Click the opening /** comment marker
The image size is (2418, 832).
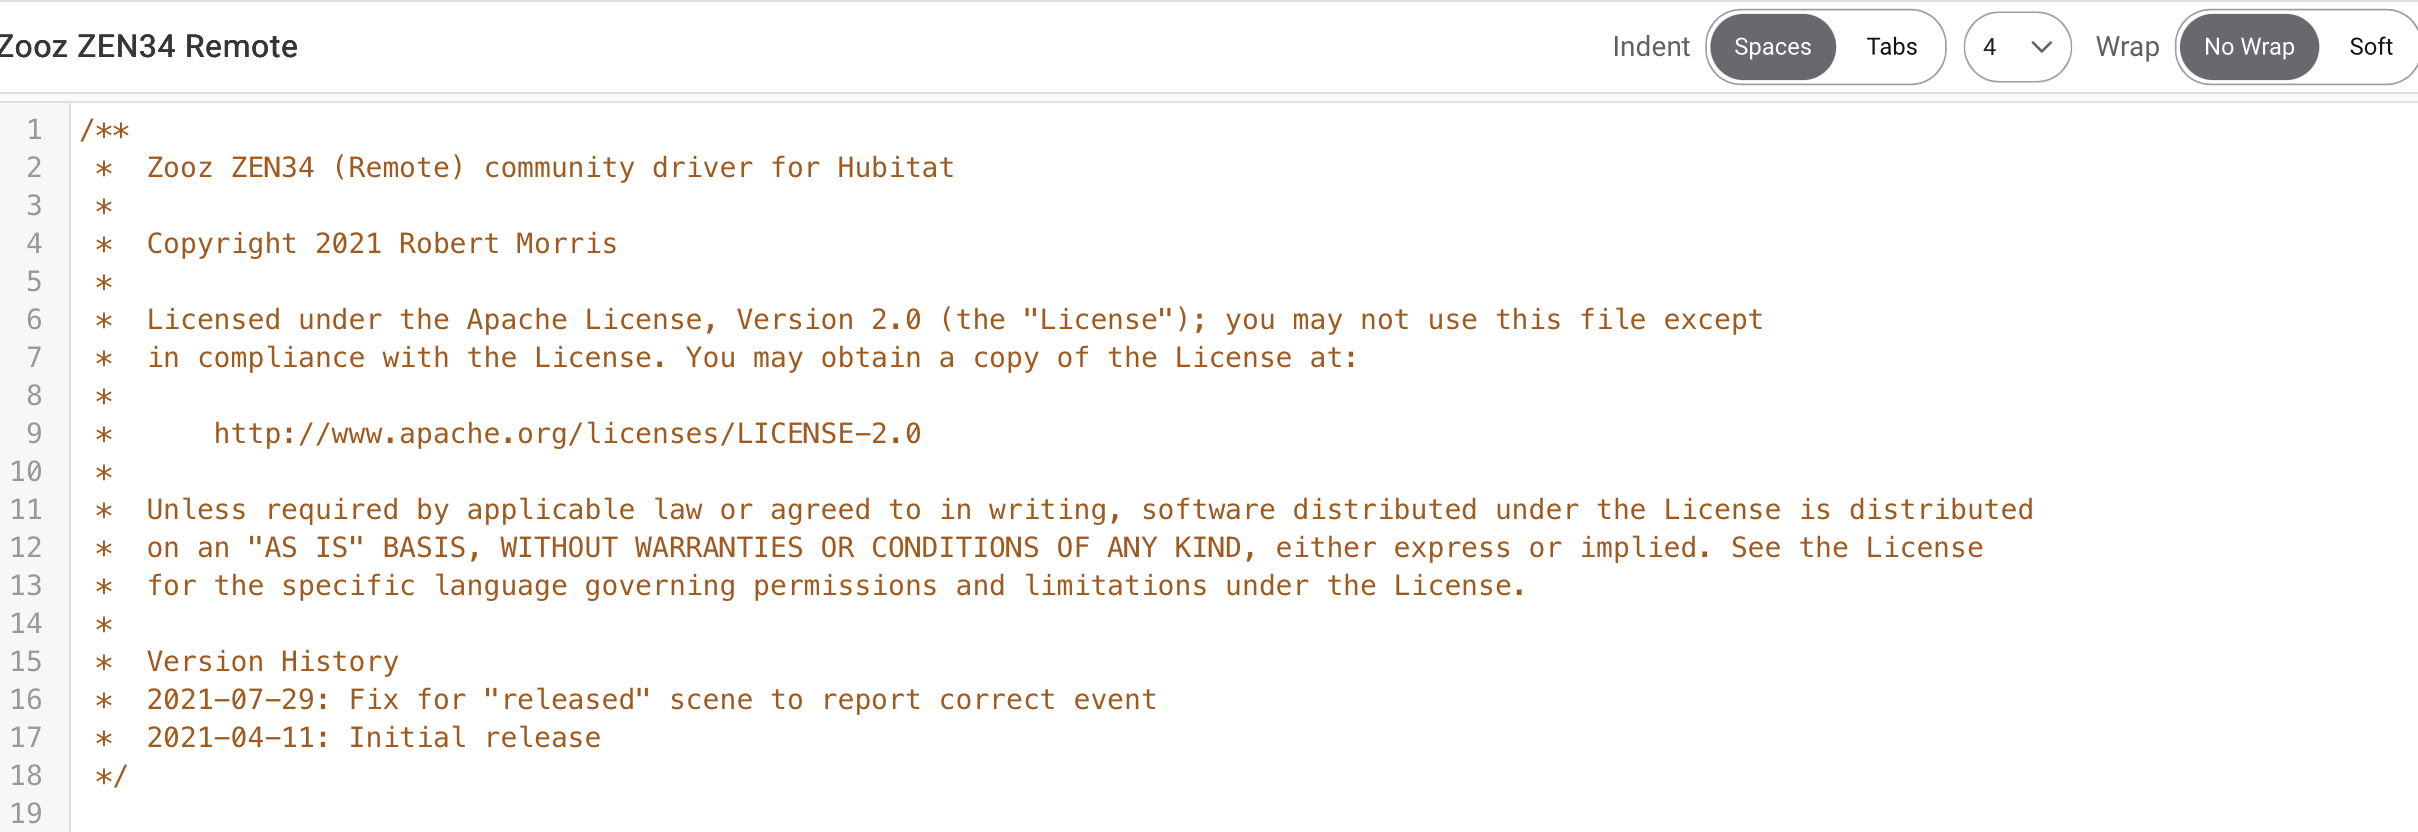coord(105,130)
